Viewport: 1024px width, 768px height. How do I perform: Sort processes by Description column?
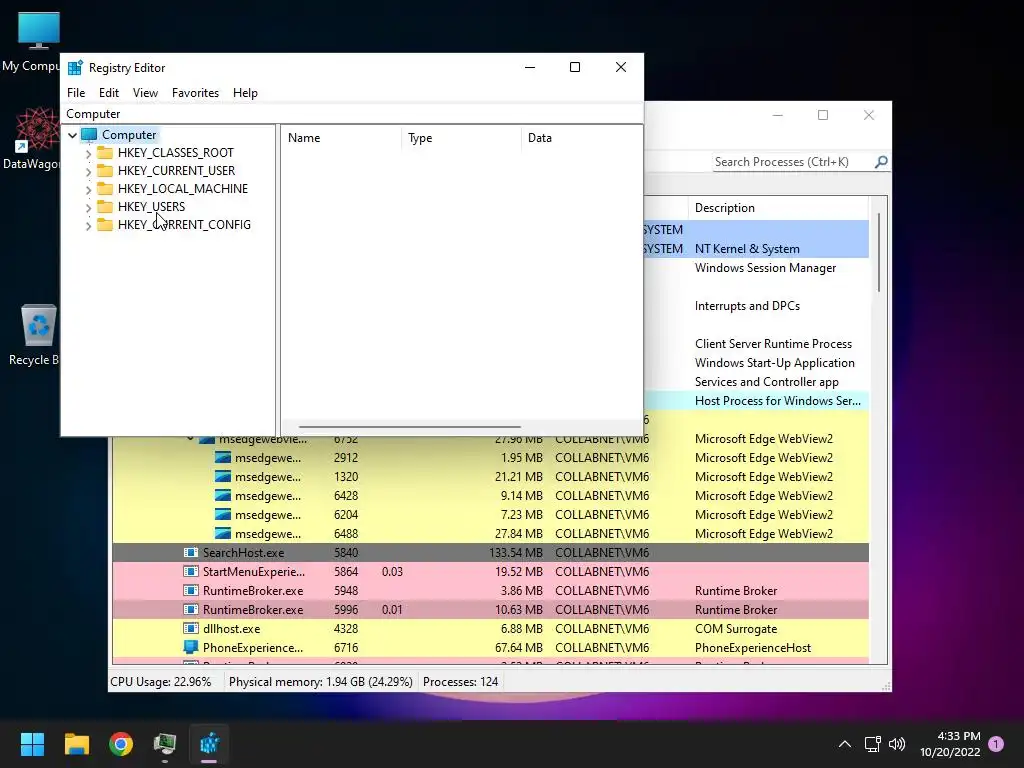click(x=777, y=208)
